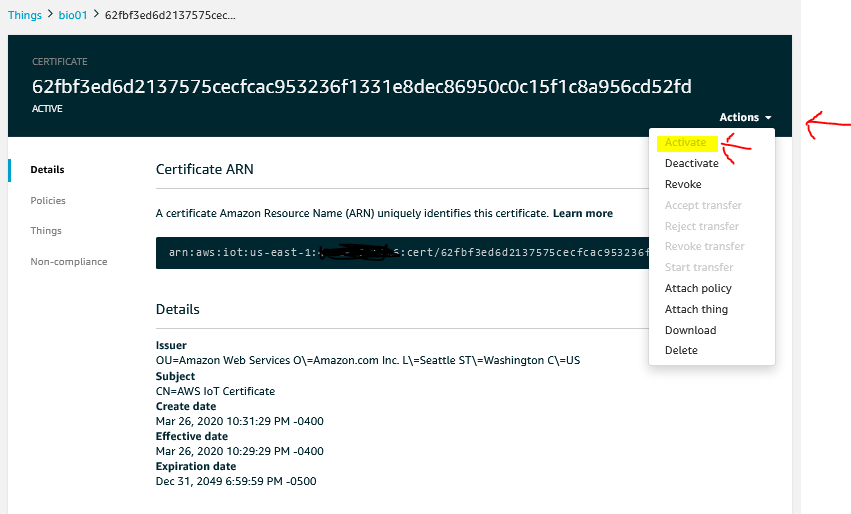
Task: Click the certificate ID heading
Action: click(x=361, y=86)
